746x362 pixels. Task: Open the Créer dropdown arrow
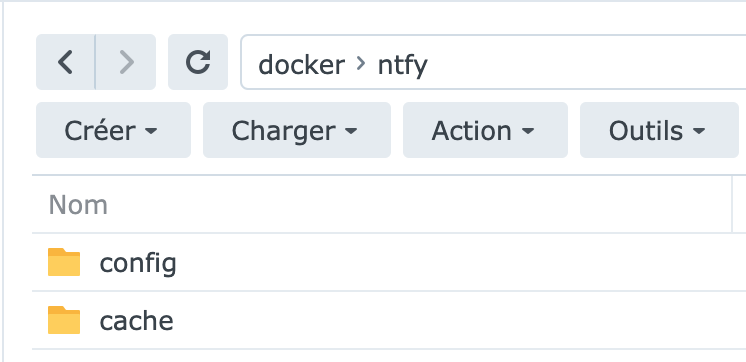point(151,130)
